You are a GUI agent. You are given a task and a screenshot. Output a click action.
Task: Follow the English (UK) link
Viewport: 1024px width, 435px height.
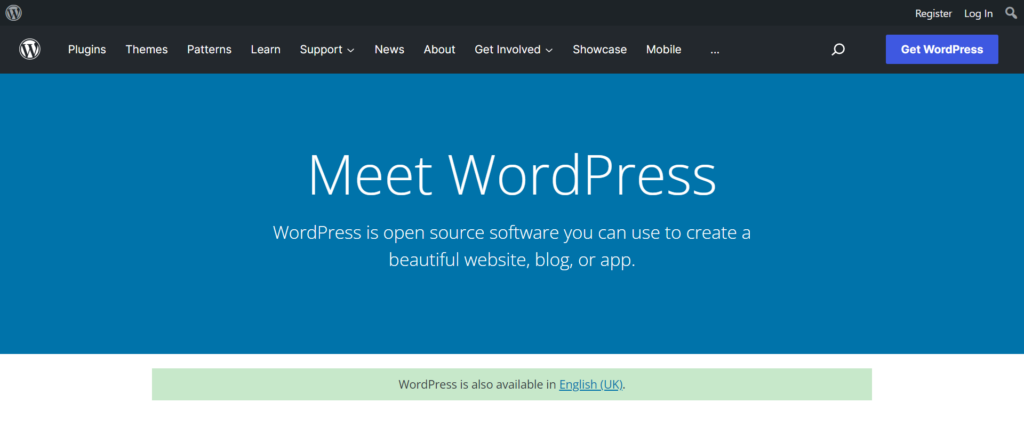pos(591,385)
